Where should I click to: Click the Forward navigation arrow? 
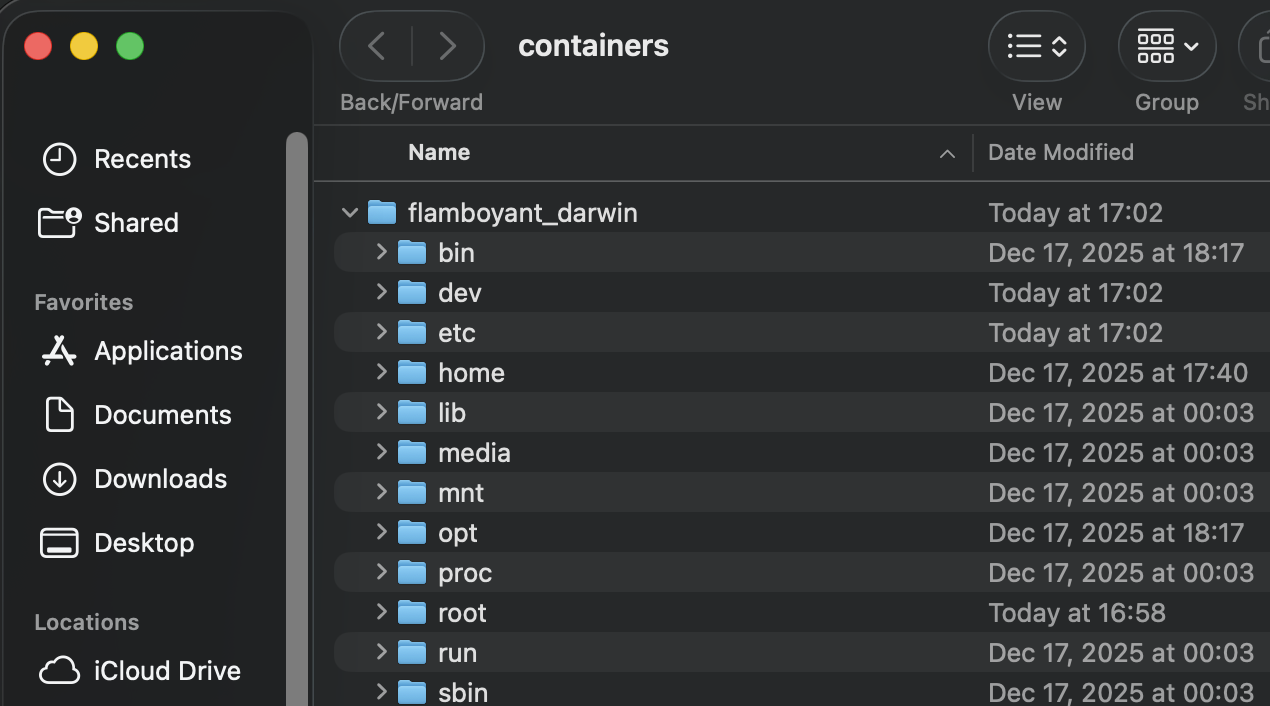(447, 46)
